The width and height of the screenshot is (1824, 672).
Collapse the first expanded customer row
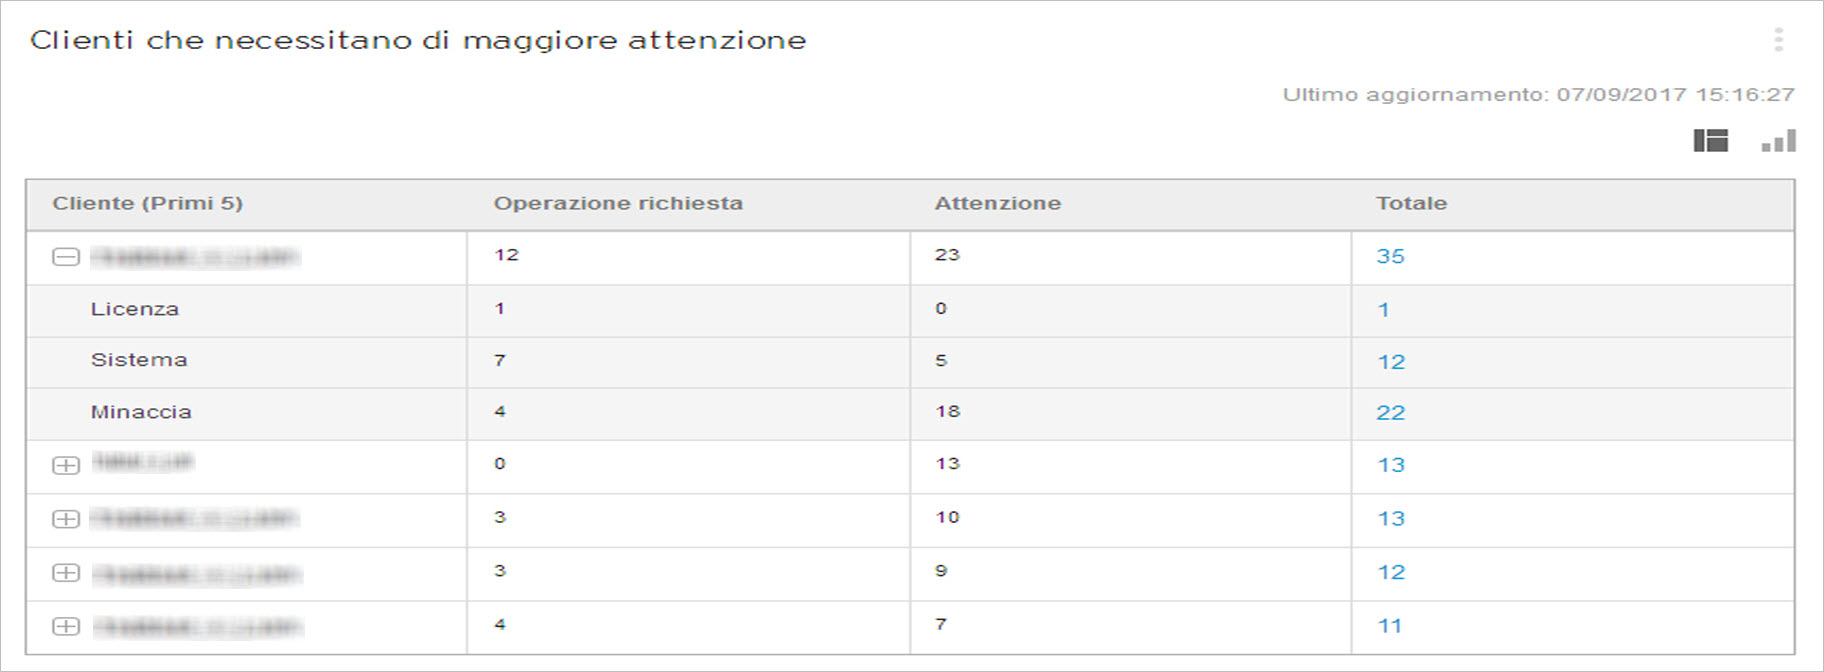tap(66, 257)
